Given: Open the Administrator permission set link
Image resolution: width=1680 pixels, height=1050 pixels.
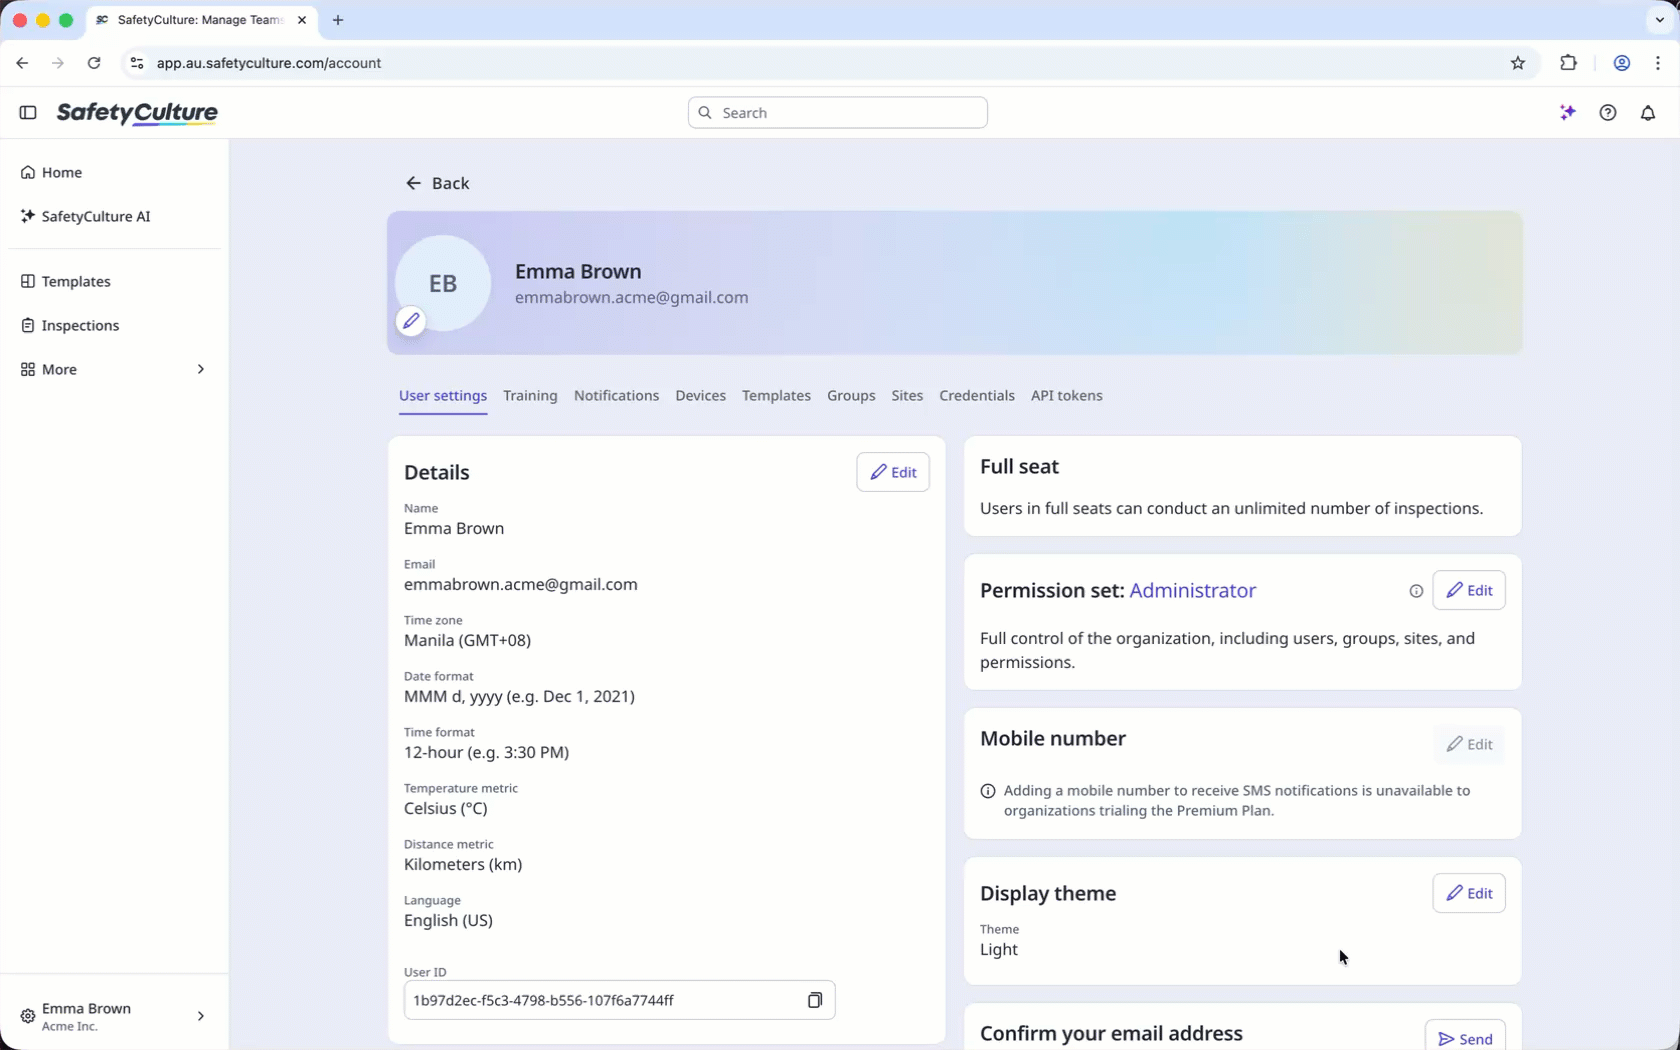Looking at the screenshot, I should click(x=1192, y=591).
